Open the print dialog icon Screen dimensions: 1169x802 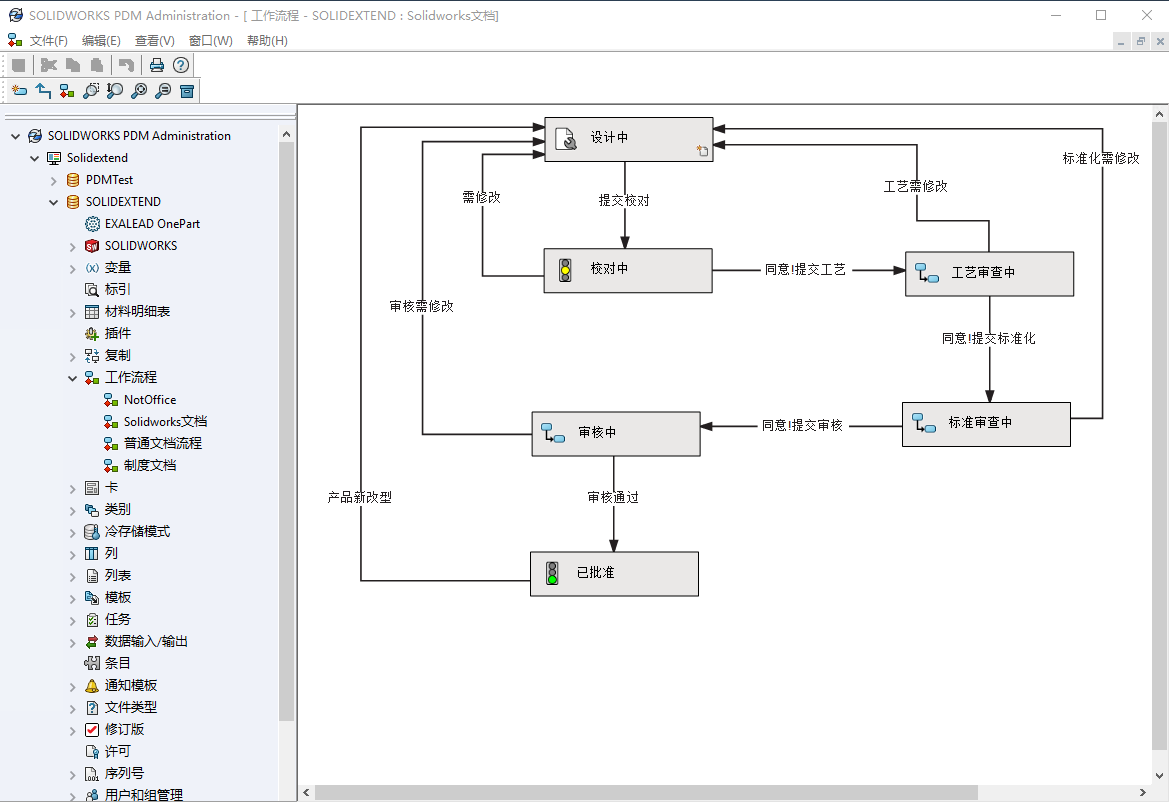coord(157,65)
